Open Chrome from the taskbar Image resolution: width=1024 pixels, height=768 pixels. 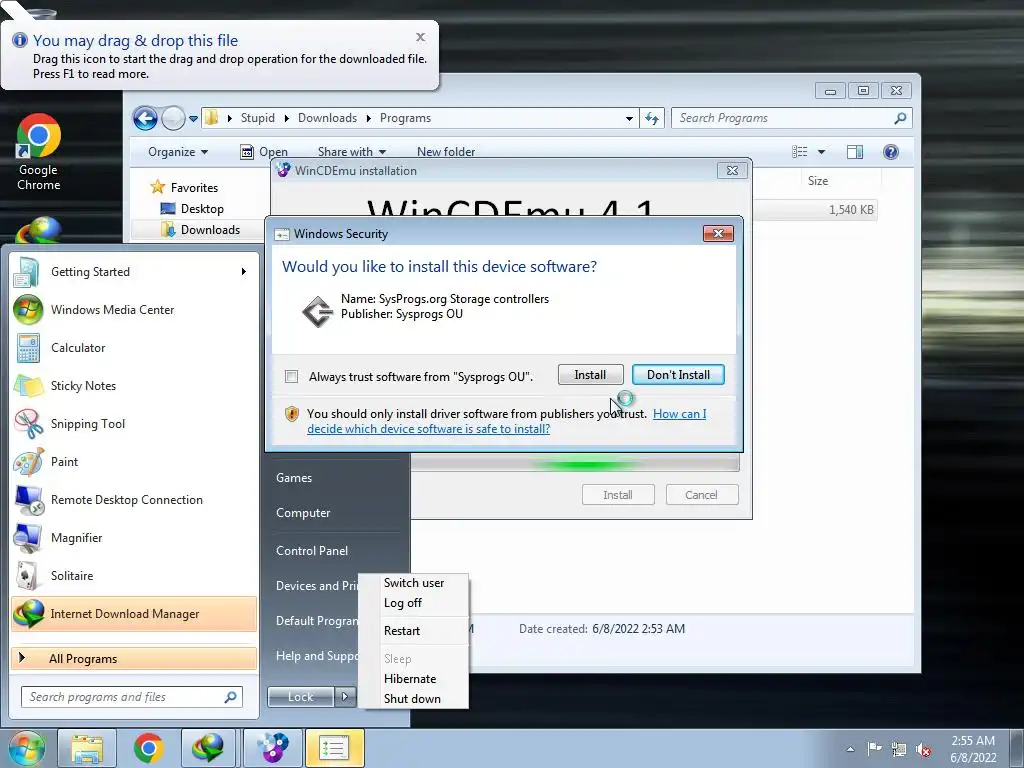(x=148, y=748)
